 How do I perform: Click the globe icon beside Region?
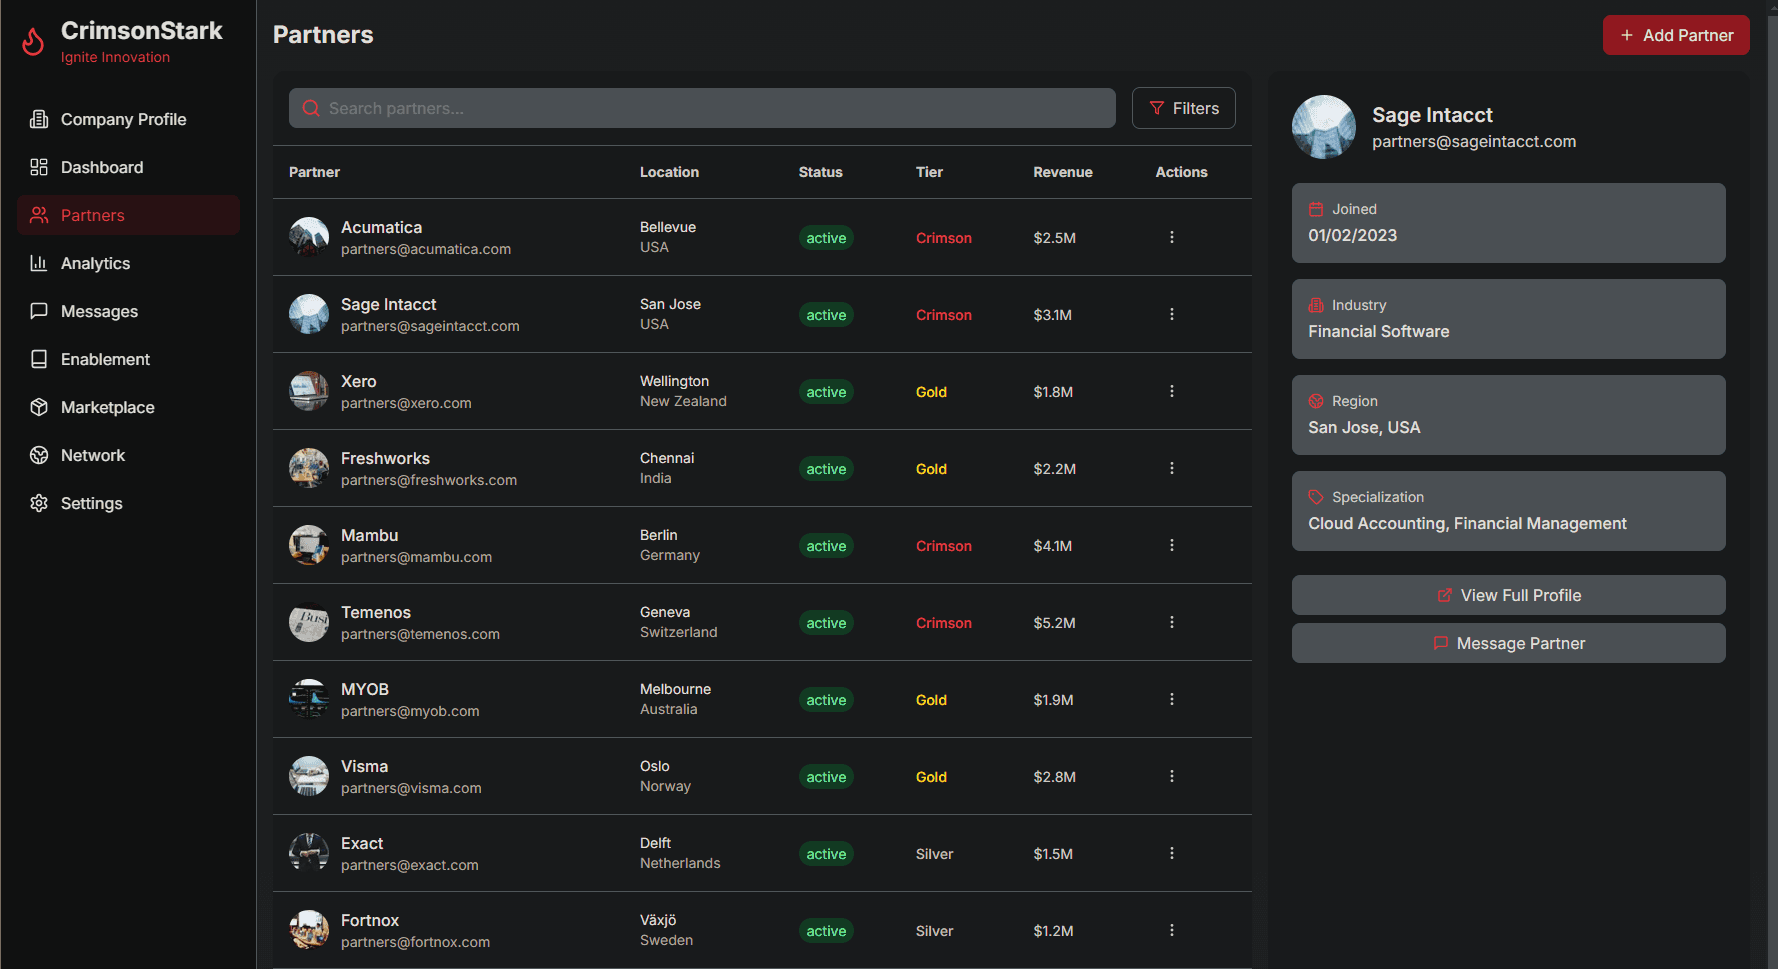[x=1316, y=401]
